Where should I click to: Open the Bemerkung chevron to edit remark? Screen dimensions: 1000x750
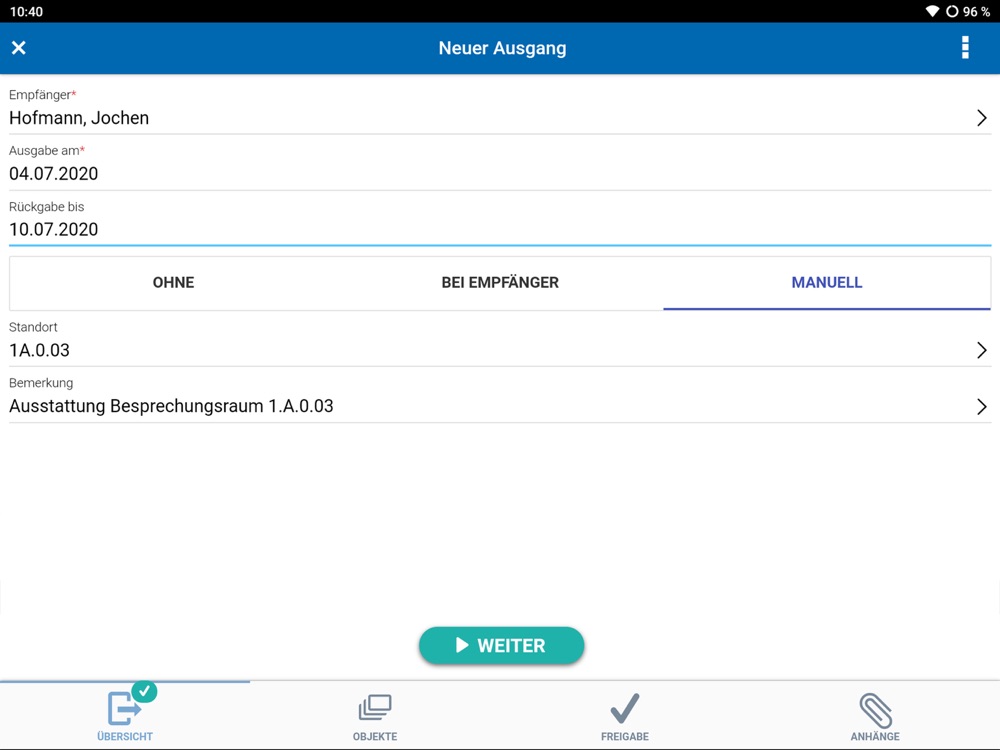982,406
